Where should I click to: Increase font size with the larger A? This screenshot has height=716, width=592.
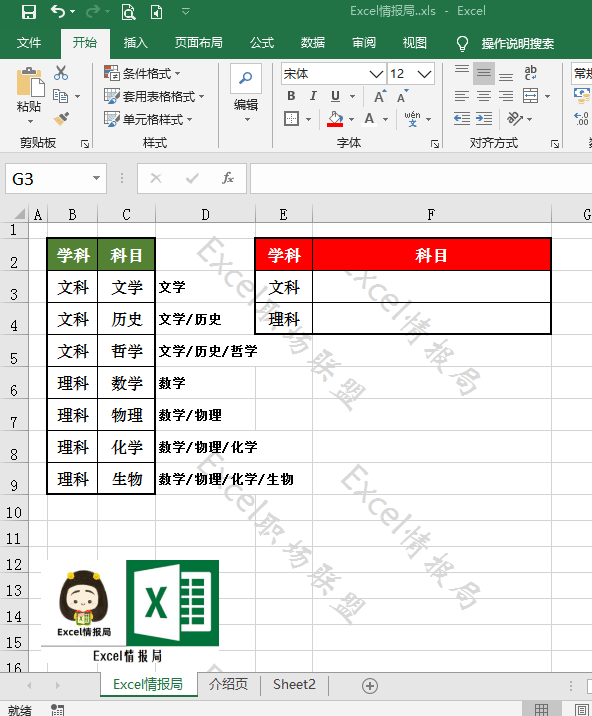[x=380, y=96]
